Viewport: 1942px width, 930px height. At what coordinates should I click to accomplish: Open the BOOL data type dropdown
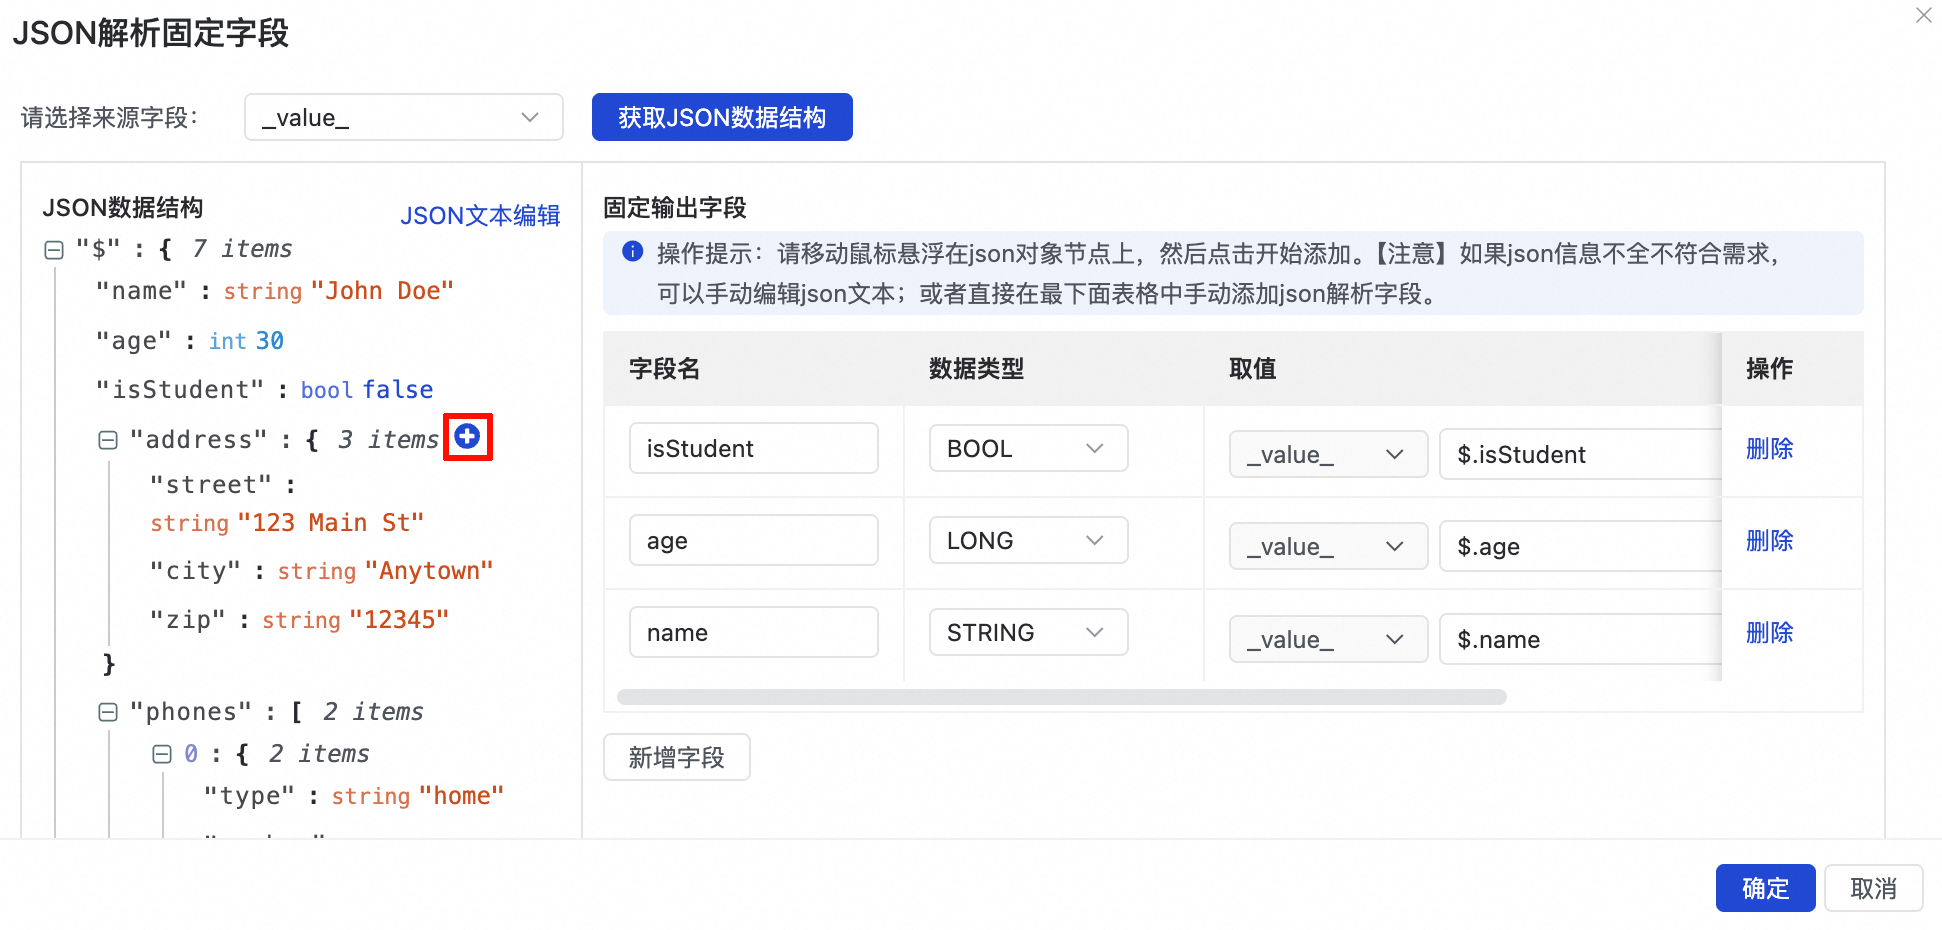[x=1027, y=449]
